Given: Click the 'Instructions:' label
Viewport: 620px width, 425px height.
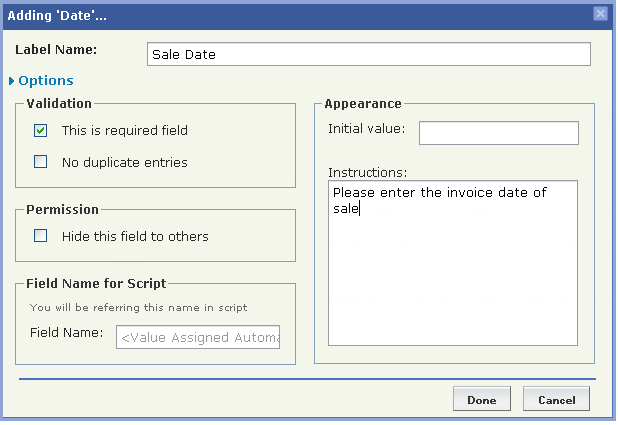Looking at the screenshot, I should [367, 172].
